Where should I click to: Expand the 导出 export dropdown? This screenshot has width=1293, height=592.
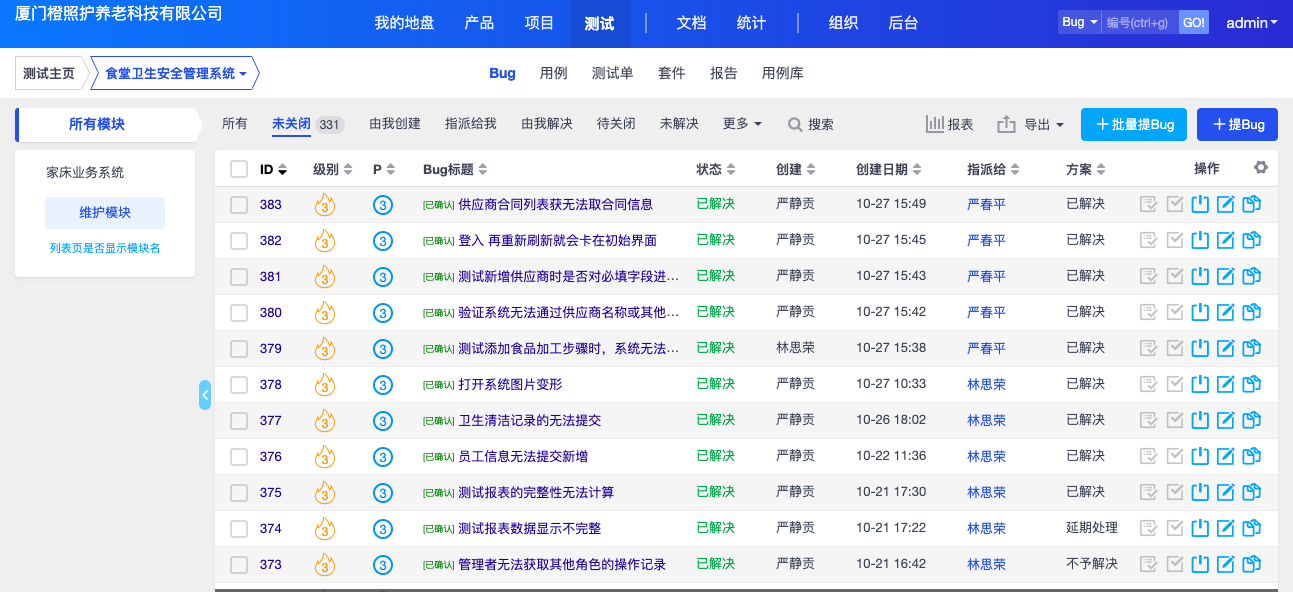pos(1031,125)
